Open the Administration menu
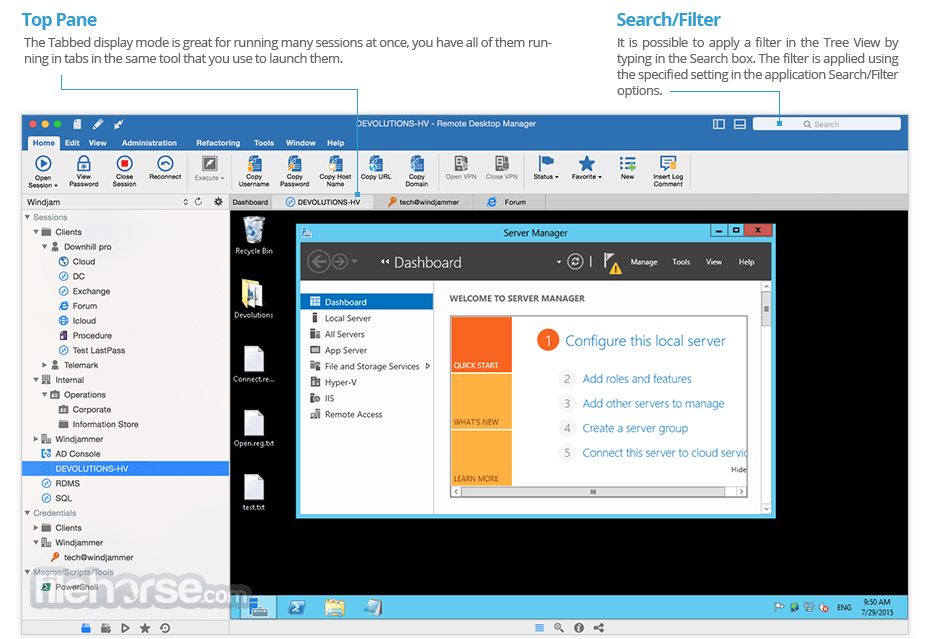 click(149, 143)
